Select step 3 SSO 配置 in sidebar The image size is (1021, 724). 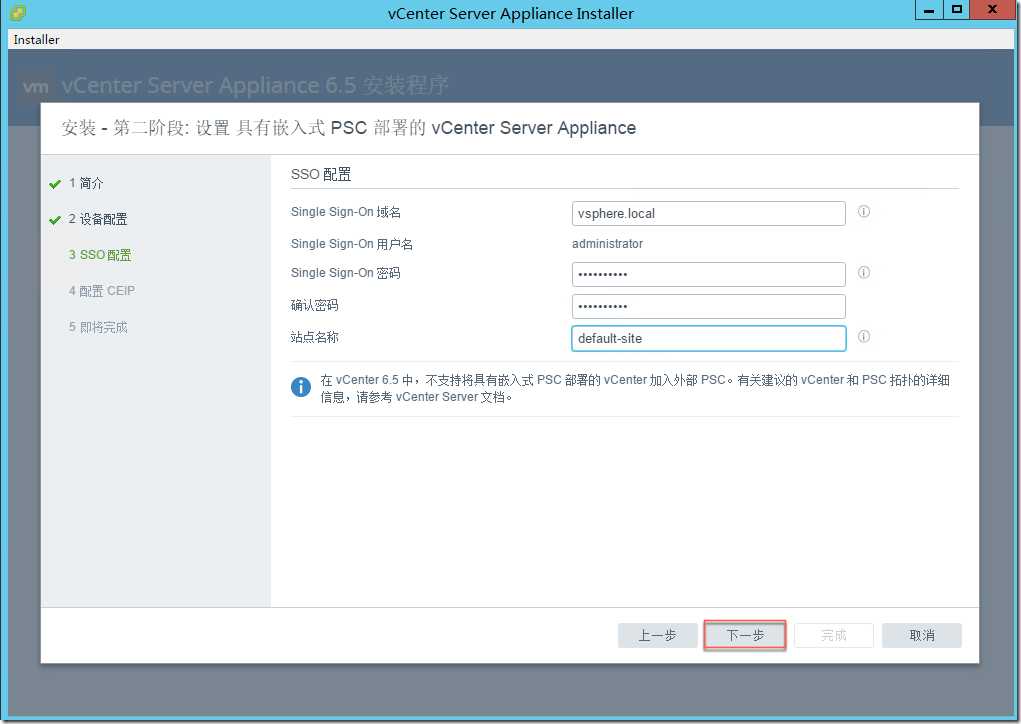coord(100,255)
